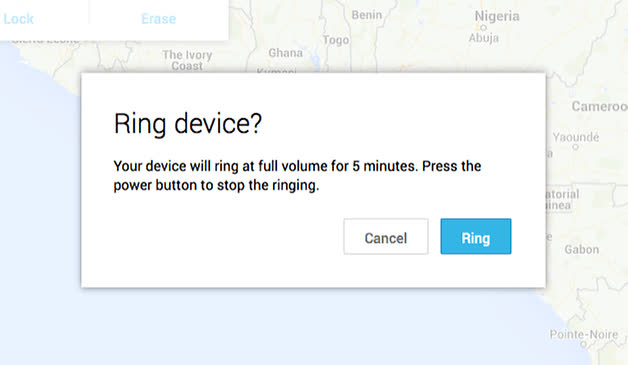Select the Ghana country label

pyautogui.click(x=286, y=53)
